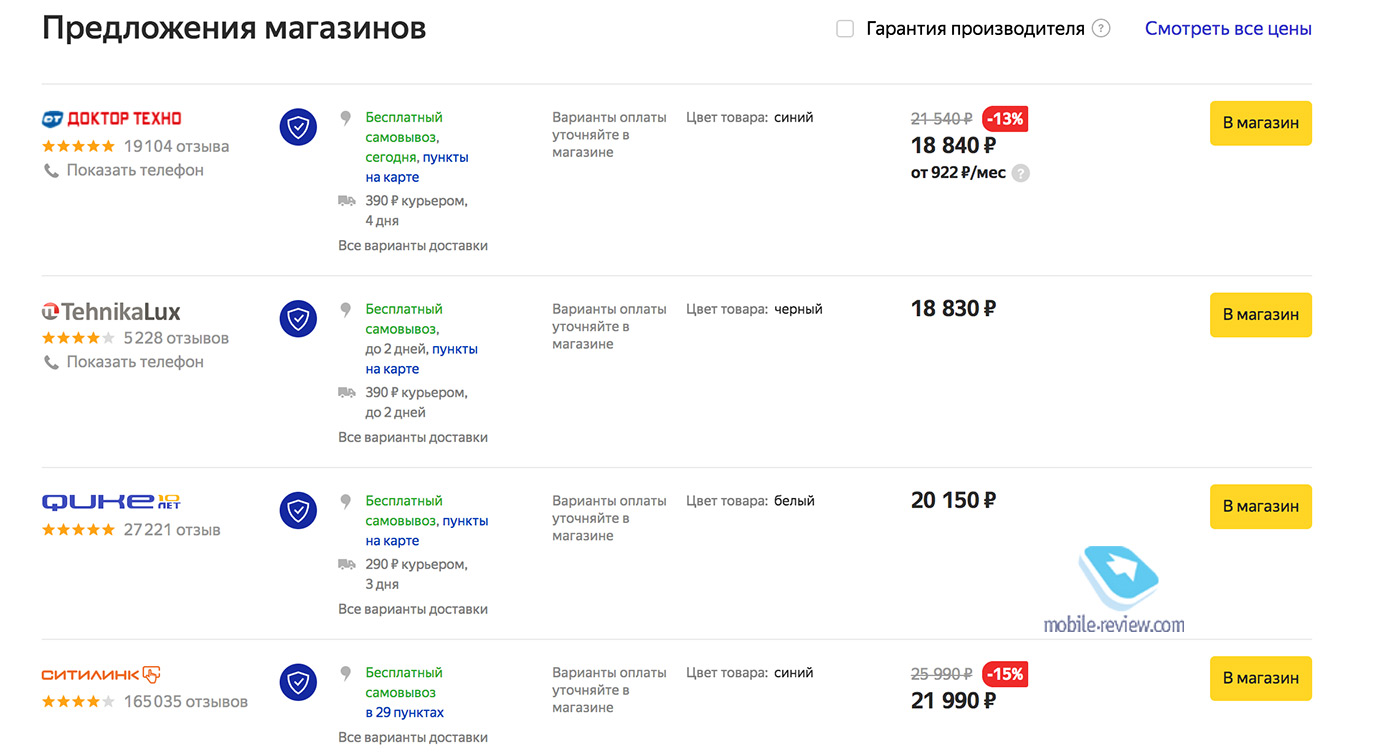Click the shield badge in TehnikaLux row

click(298, 319)
